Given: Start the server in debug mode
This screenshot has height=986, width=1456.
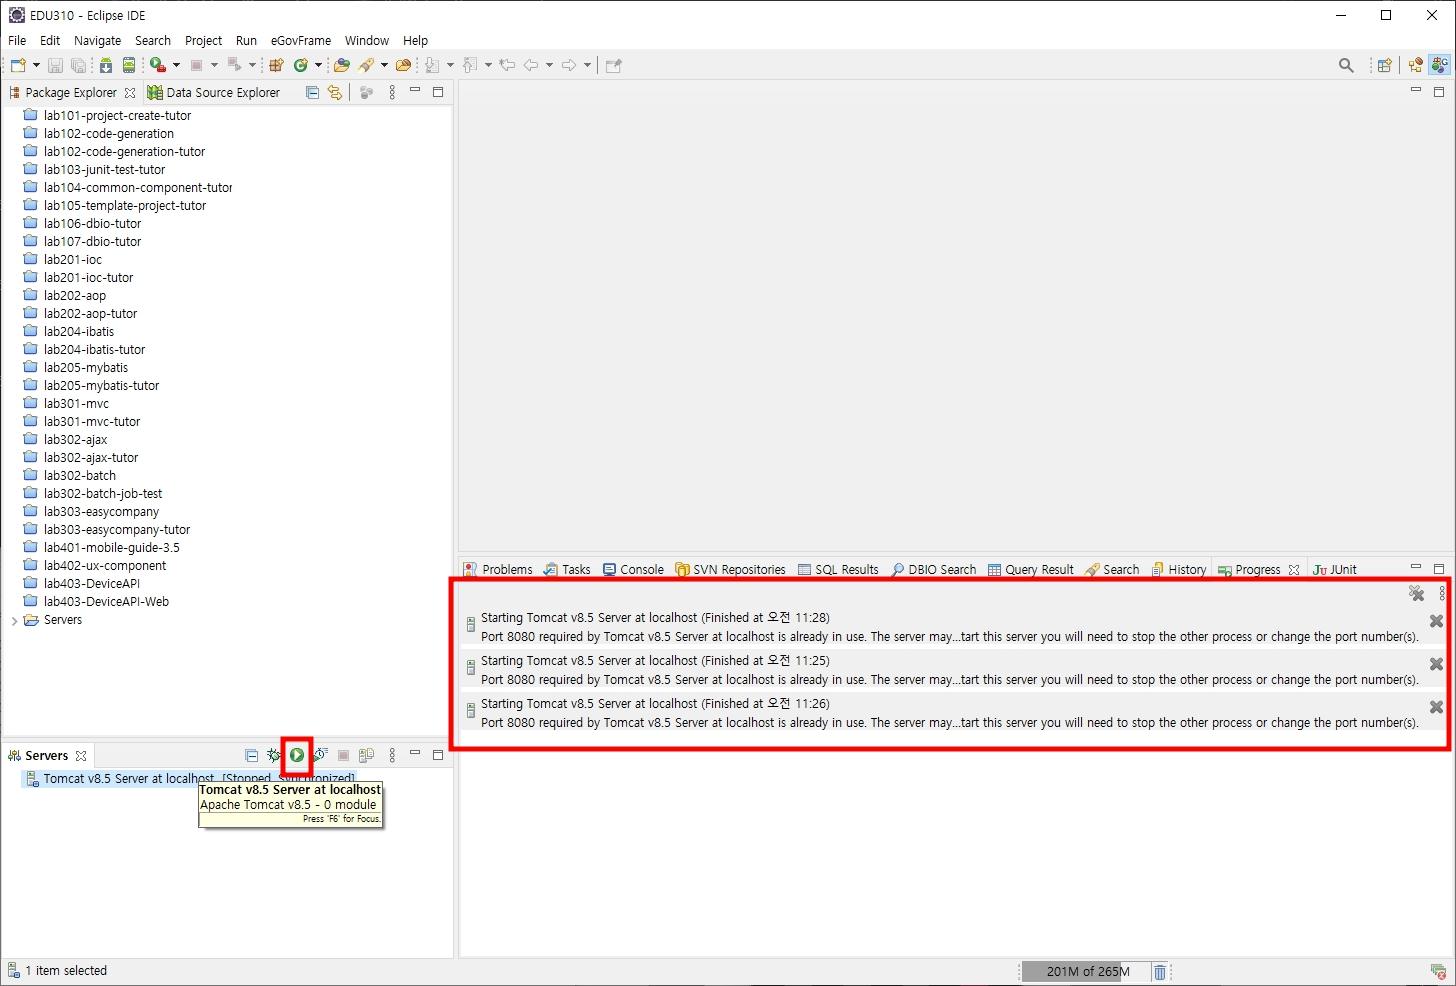Looking at the screenshot, I should pyautogui.click(x=273, y=756).
